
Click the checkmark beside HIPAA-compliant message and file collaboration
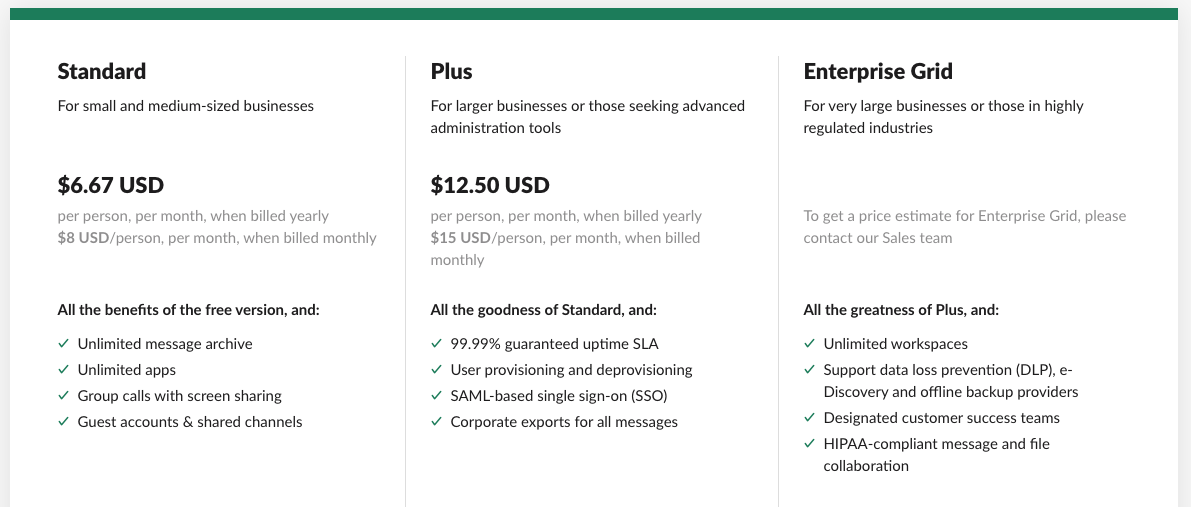[810, 443]
